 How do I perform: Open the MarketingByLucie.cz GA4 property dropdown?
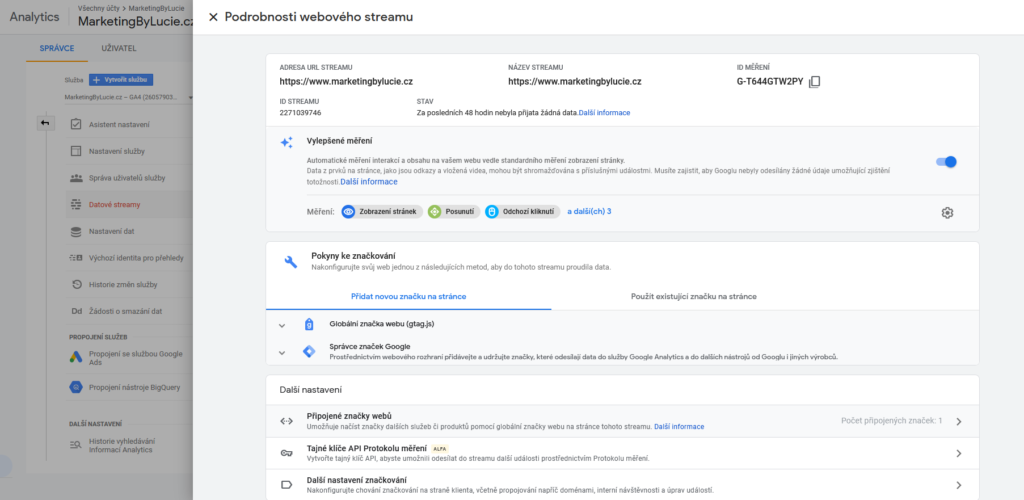coord(129,97)
